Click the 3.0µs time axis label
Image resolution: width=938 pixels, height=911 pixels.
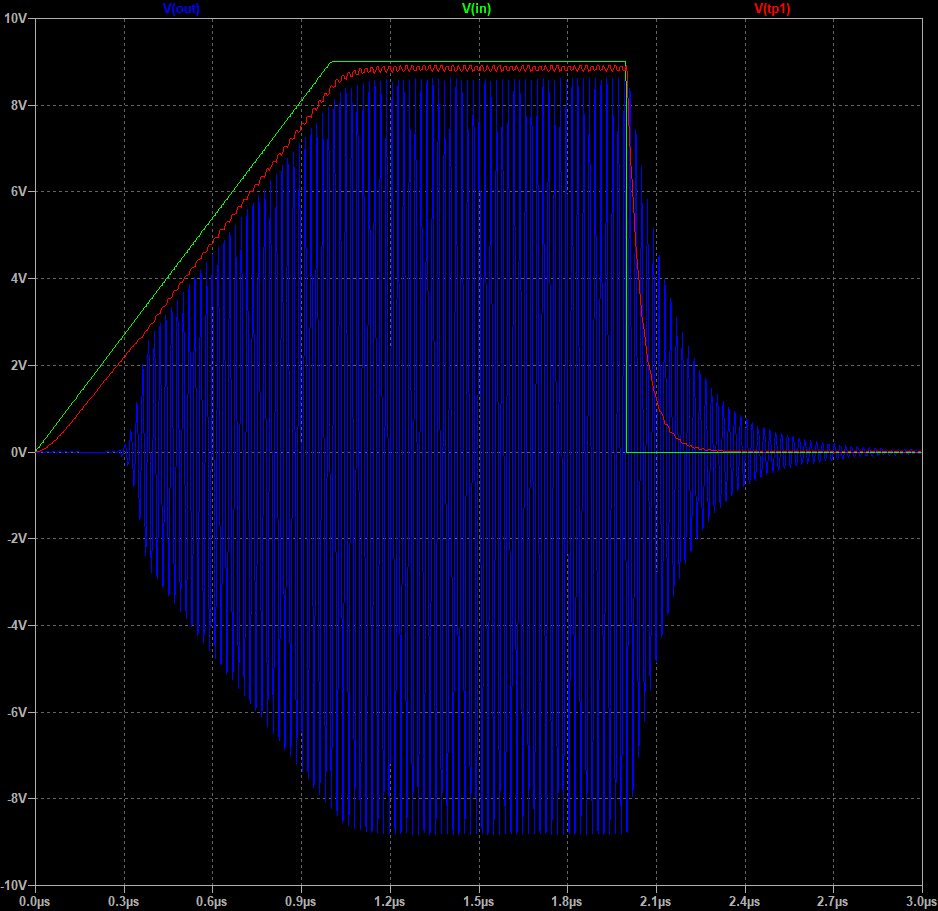tap(920, 901)
